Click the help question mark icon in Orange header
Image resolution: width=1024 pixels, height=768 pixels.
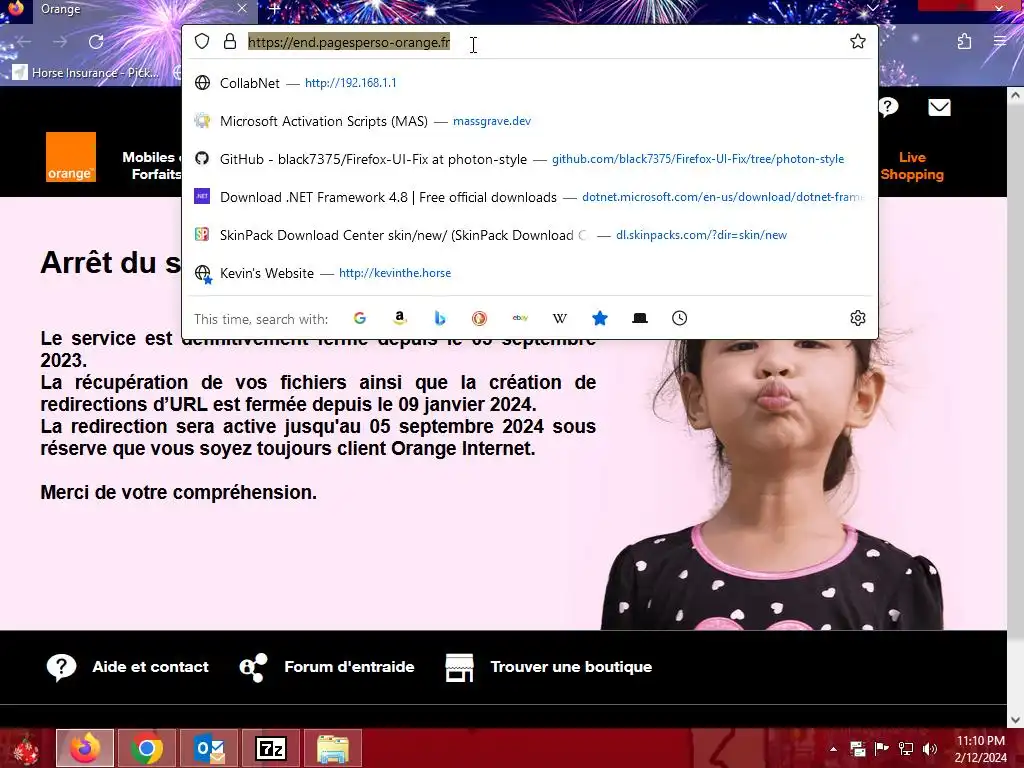[888, 107]
